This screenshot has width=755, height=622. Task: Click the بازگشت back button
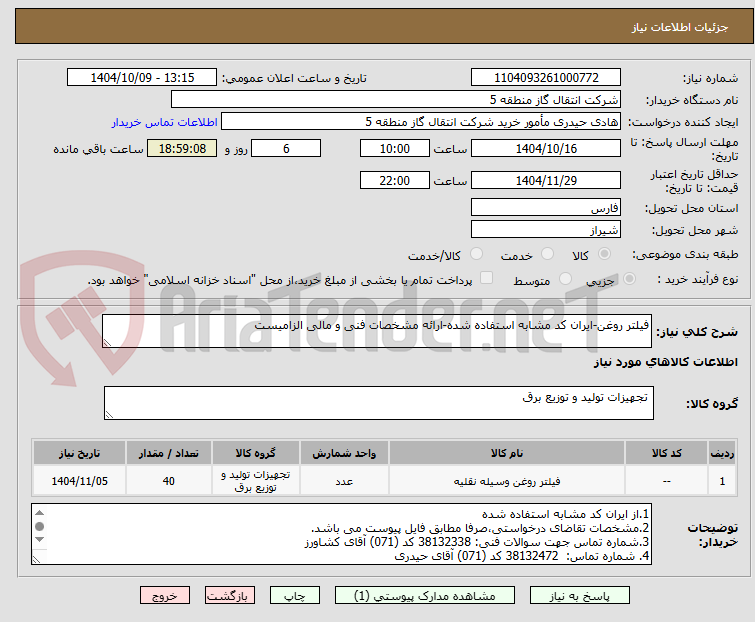[x=230, y=596]
